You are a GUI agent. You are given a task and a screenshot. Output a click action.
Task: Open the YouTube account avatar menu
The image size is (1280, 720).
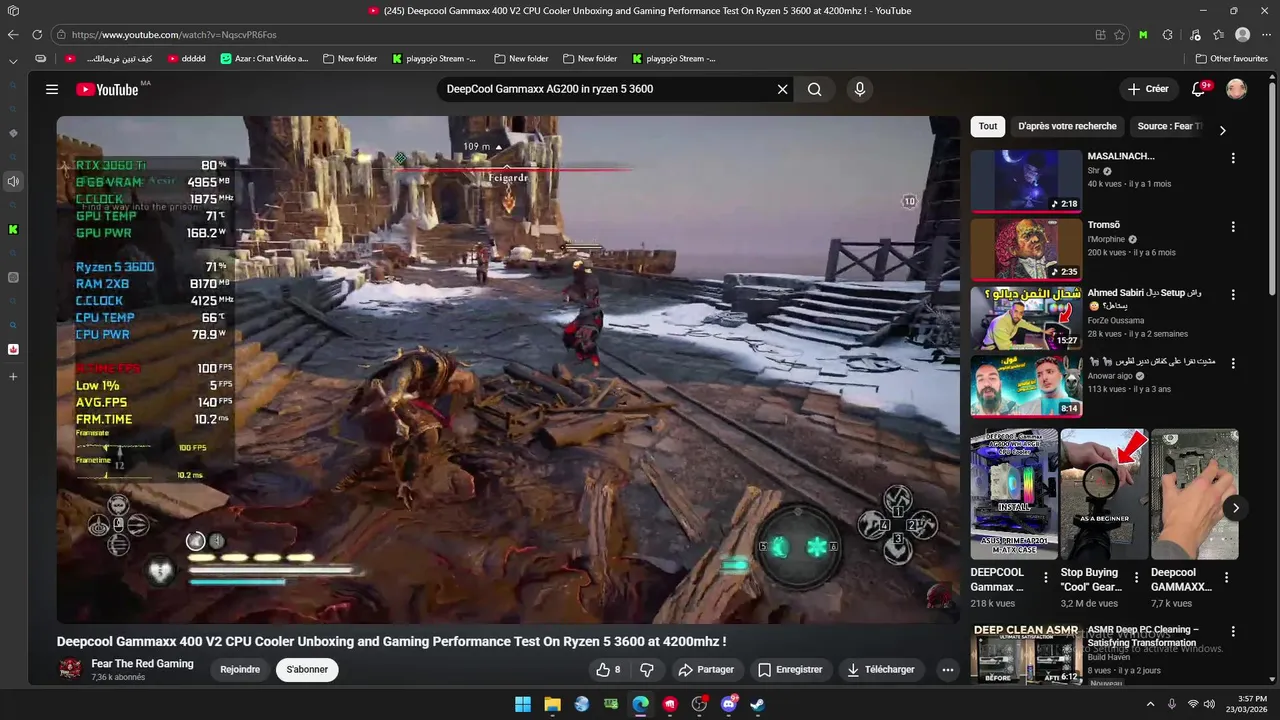1237,89
